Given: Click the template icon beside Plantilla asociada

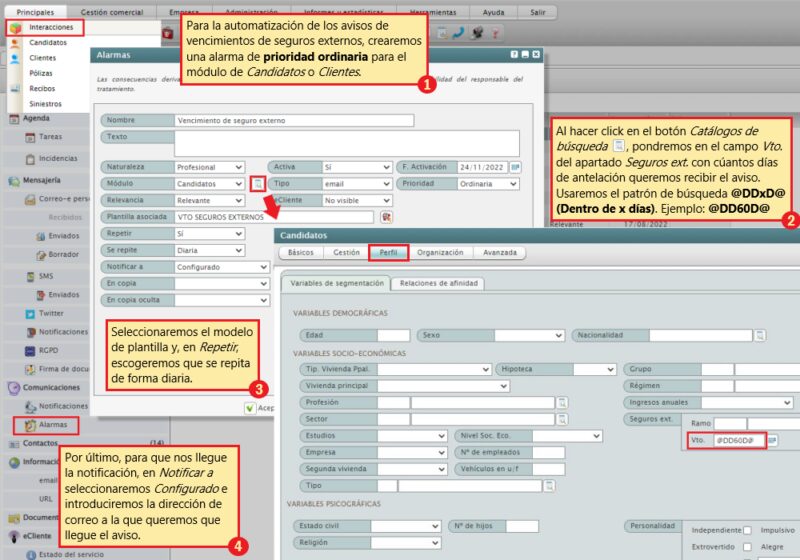Looking at the screenshot, I should 386,216.
